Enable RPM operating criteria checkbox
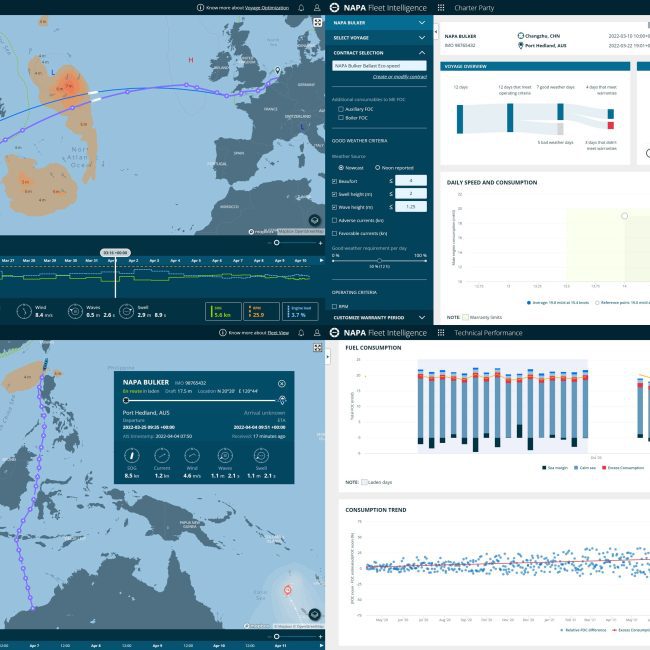Screen dimensions: 650x650 point(334,306)
